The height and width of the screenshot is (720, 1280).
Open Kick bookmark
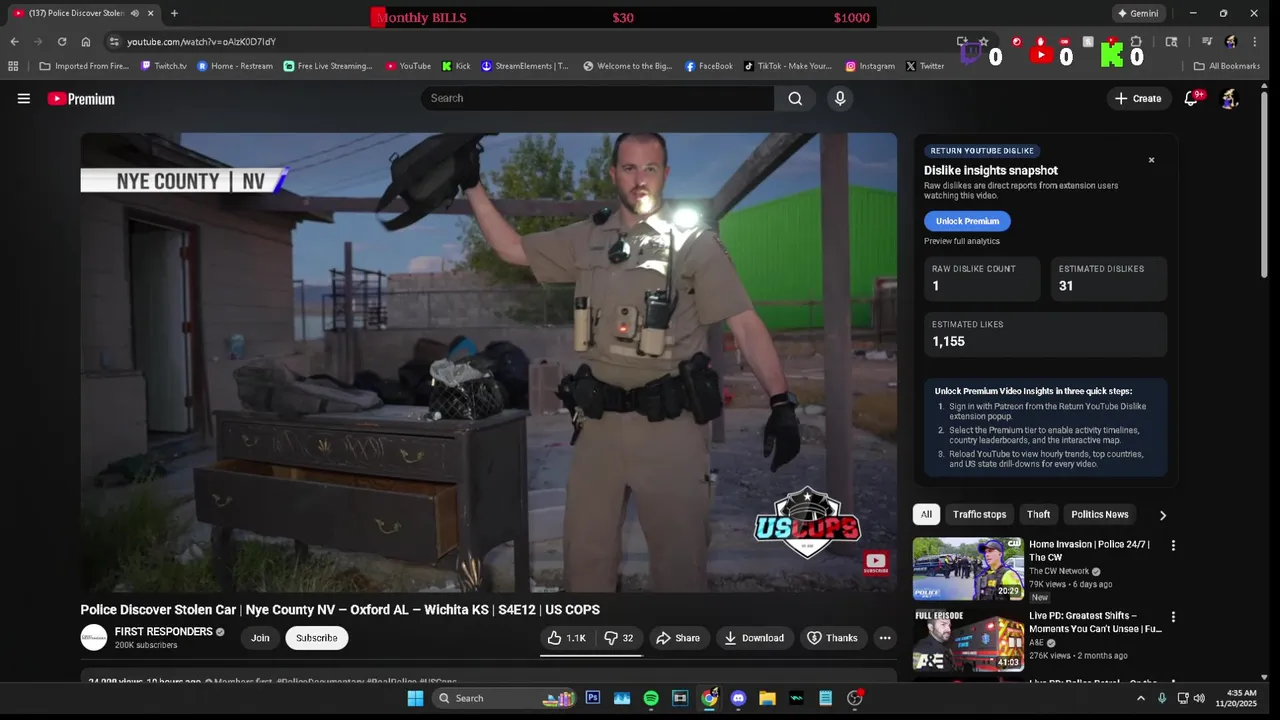click(x=456, y=66)
